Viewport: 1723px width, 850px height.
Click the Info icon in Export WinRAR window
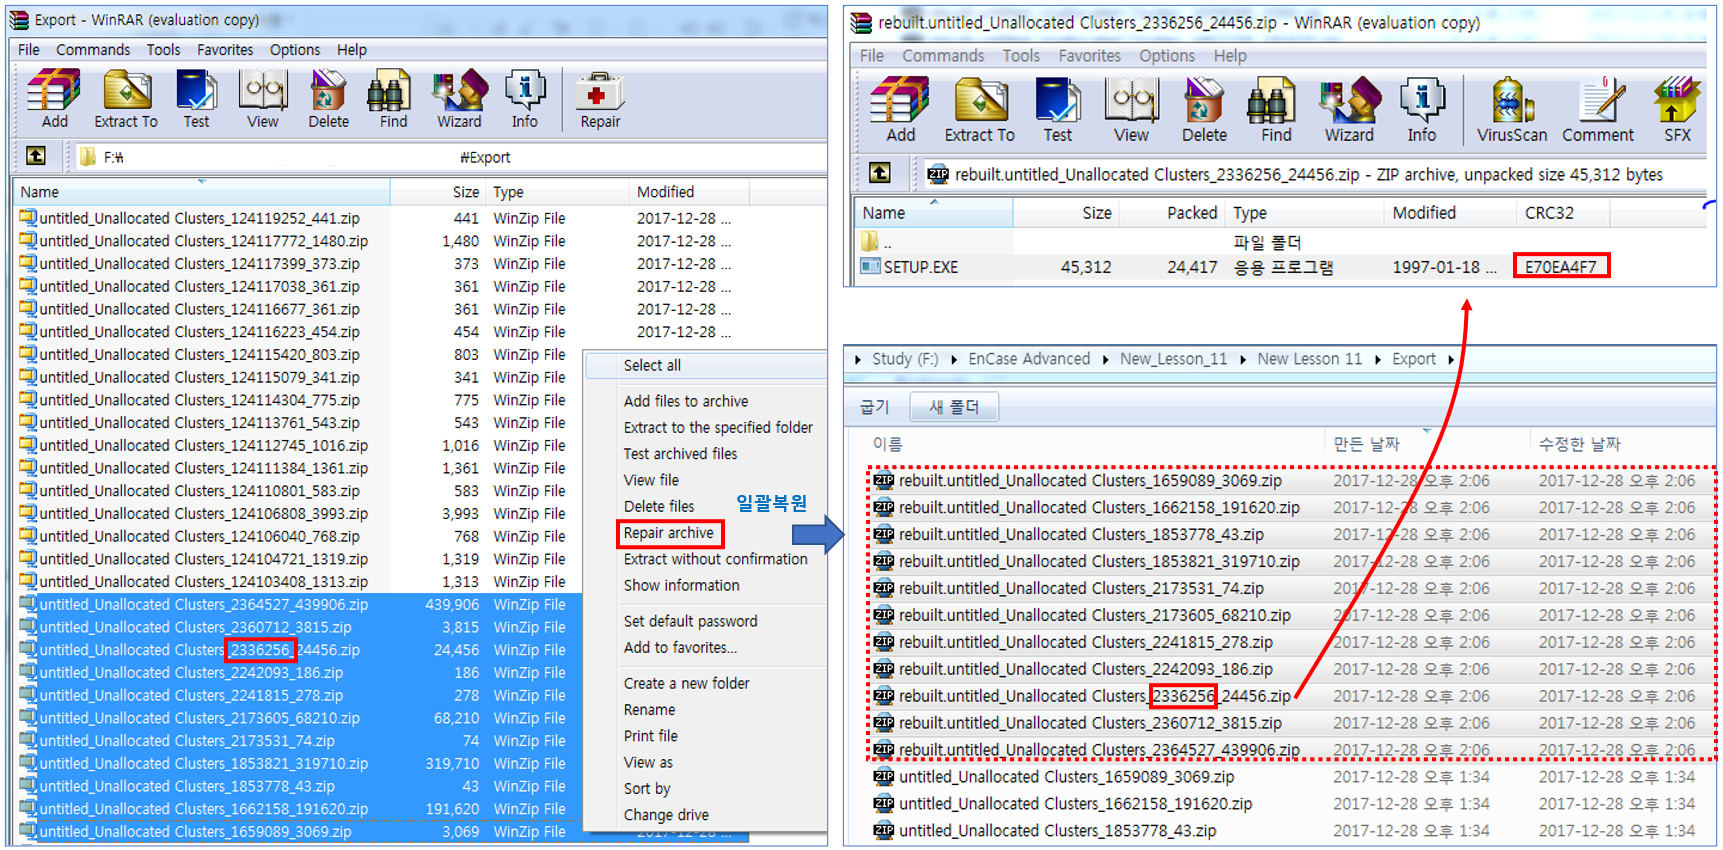point(525,99)
